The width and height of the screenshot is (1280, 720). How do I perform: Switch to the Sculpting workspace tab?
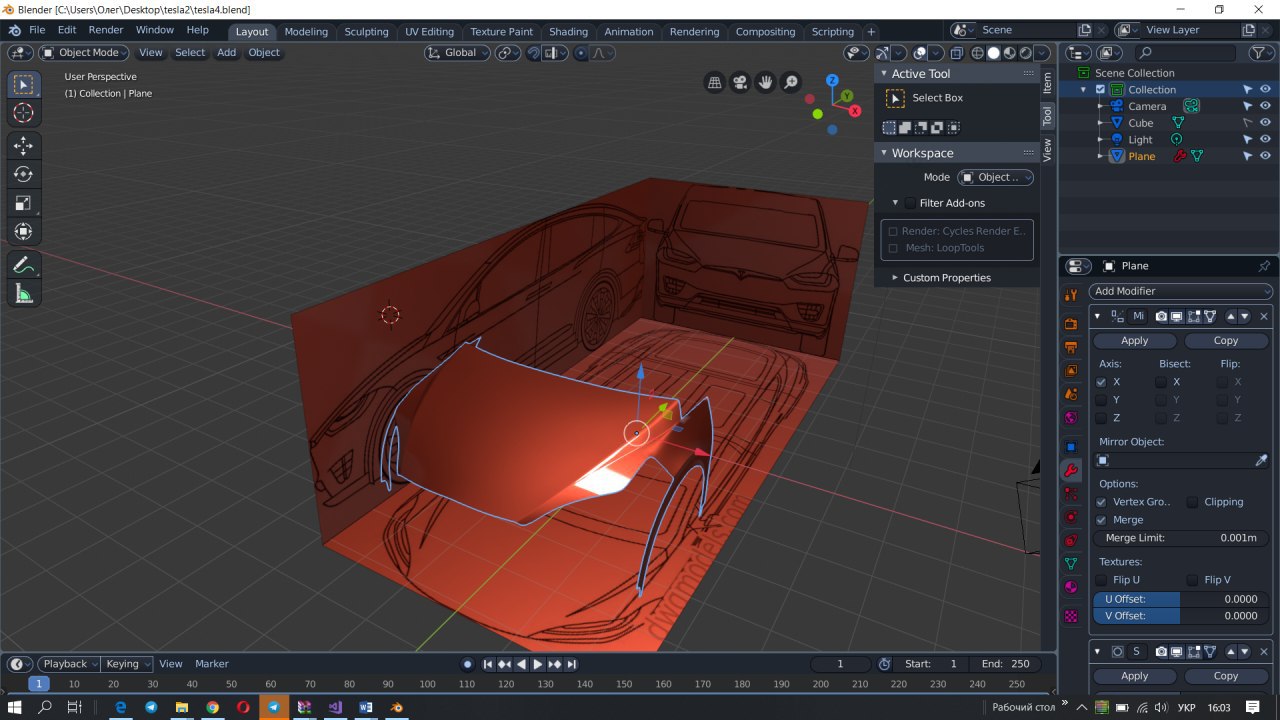point(366,31)
